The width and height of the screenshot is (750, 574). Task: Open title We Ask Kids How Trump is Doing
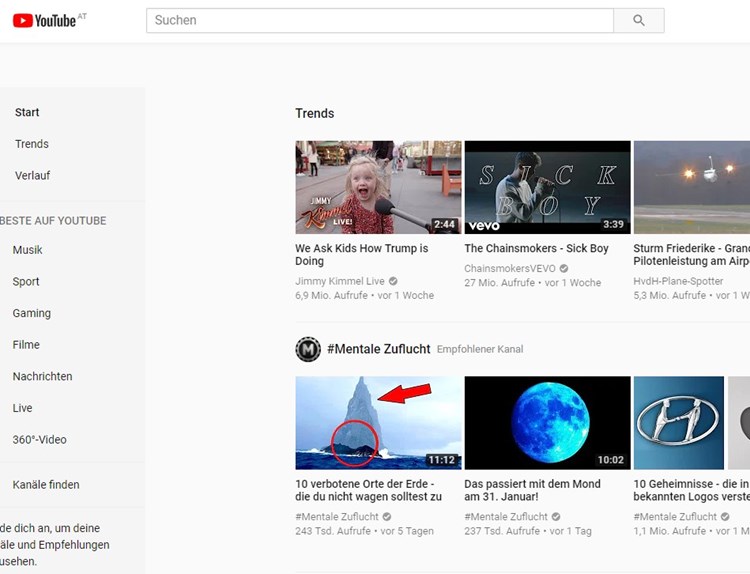point(362,254)
